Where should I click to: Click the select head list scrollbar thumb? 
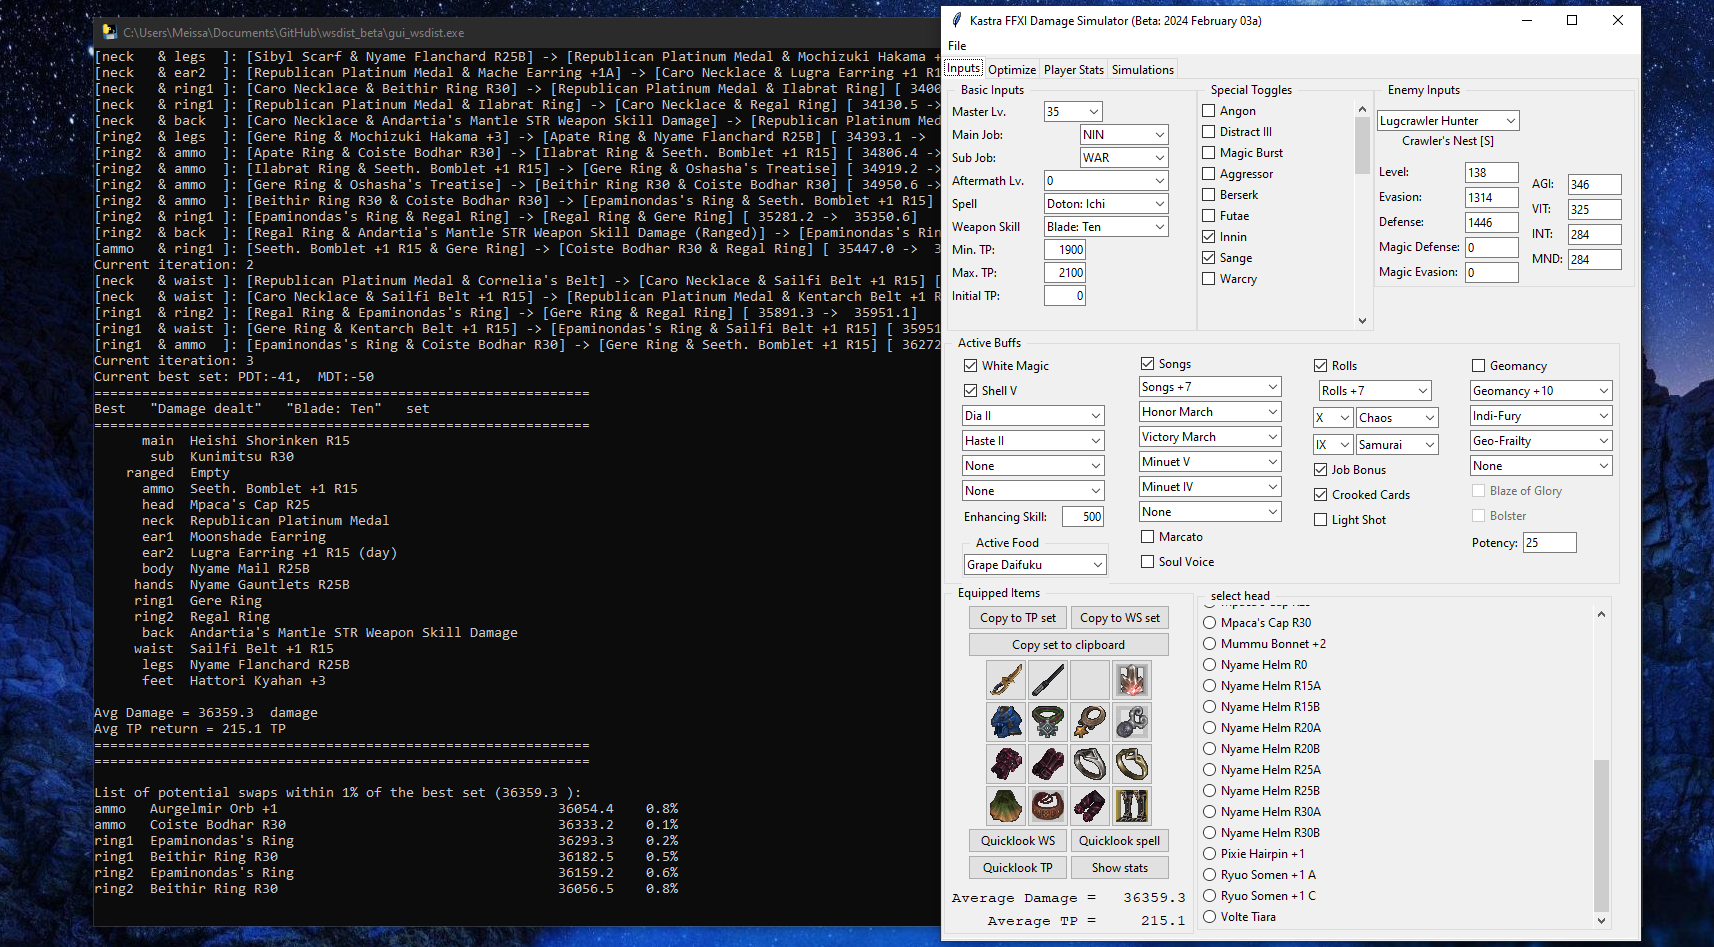click(x=1601, y=835)
